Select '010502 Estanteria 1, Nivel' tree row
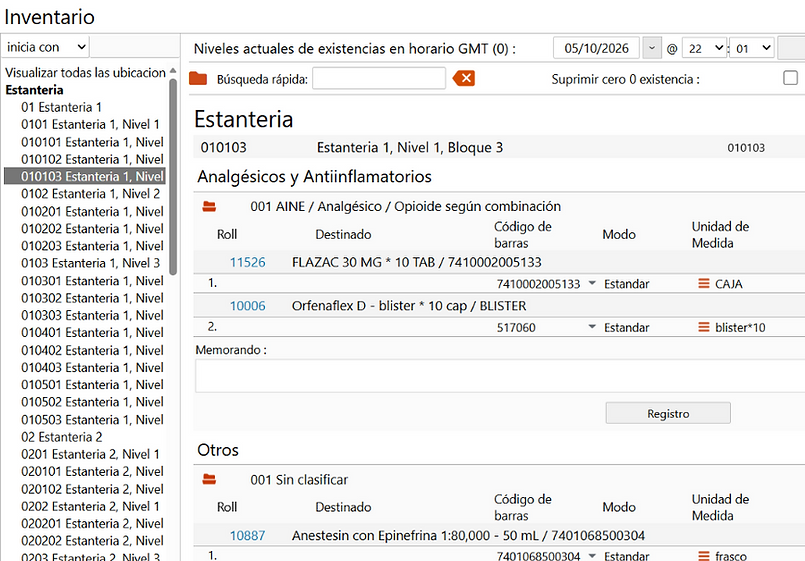Viewport: 805px width, 561px height. point(92,402)
